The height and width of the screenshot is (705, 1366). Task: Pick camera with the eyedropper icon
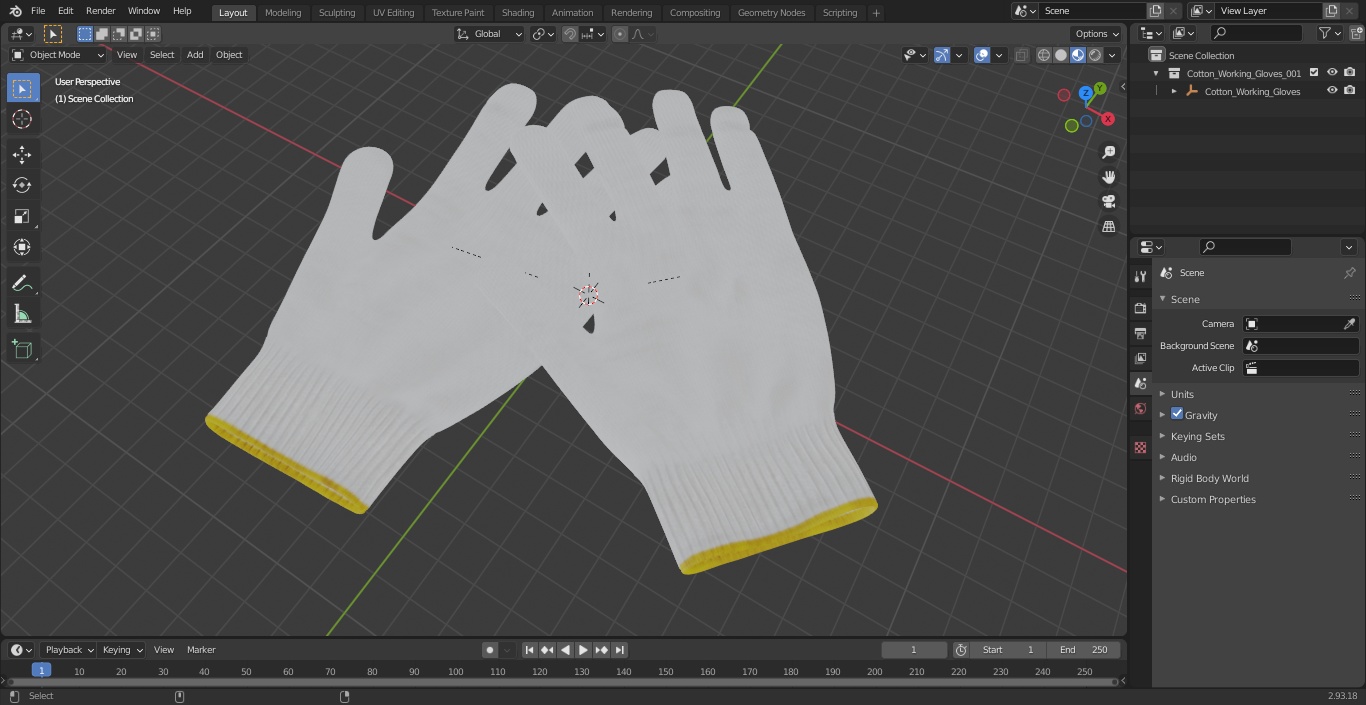[1349, 324]
